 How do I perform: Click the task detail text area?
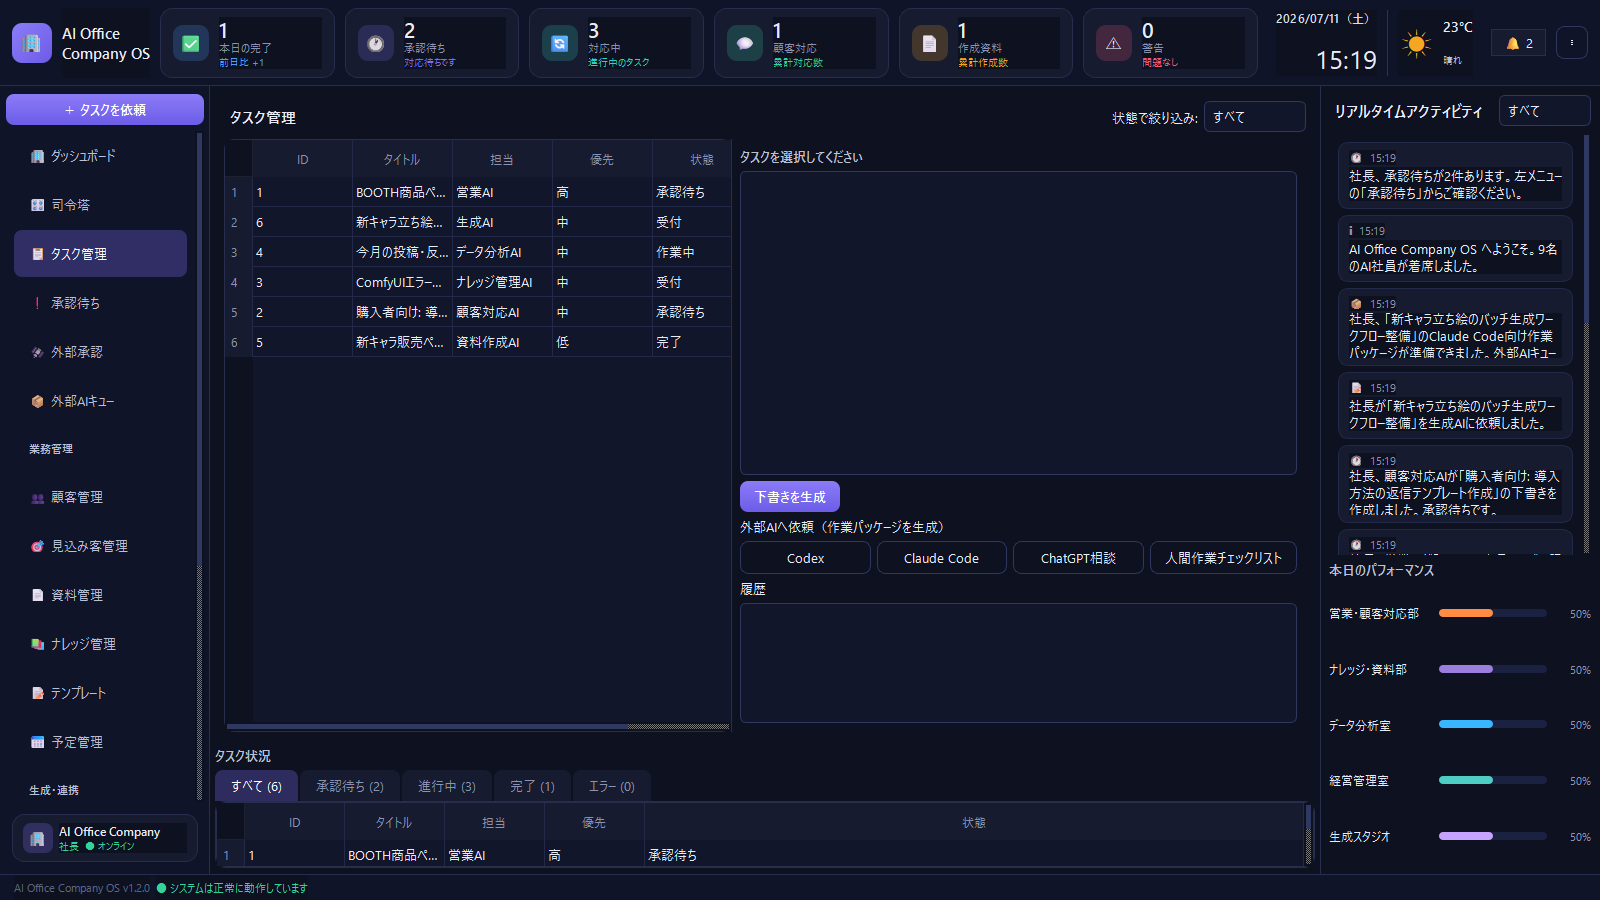point(1018,323)
